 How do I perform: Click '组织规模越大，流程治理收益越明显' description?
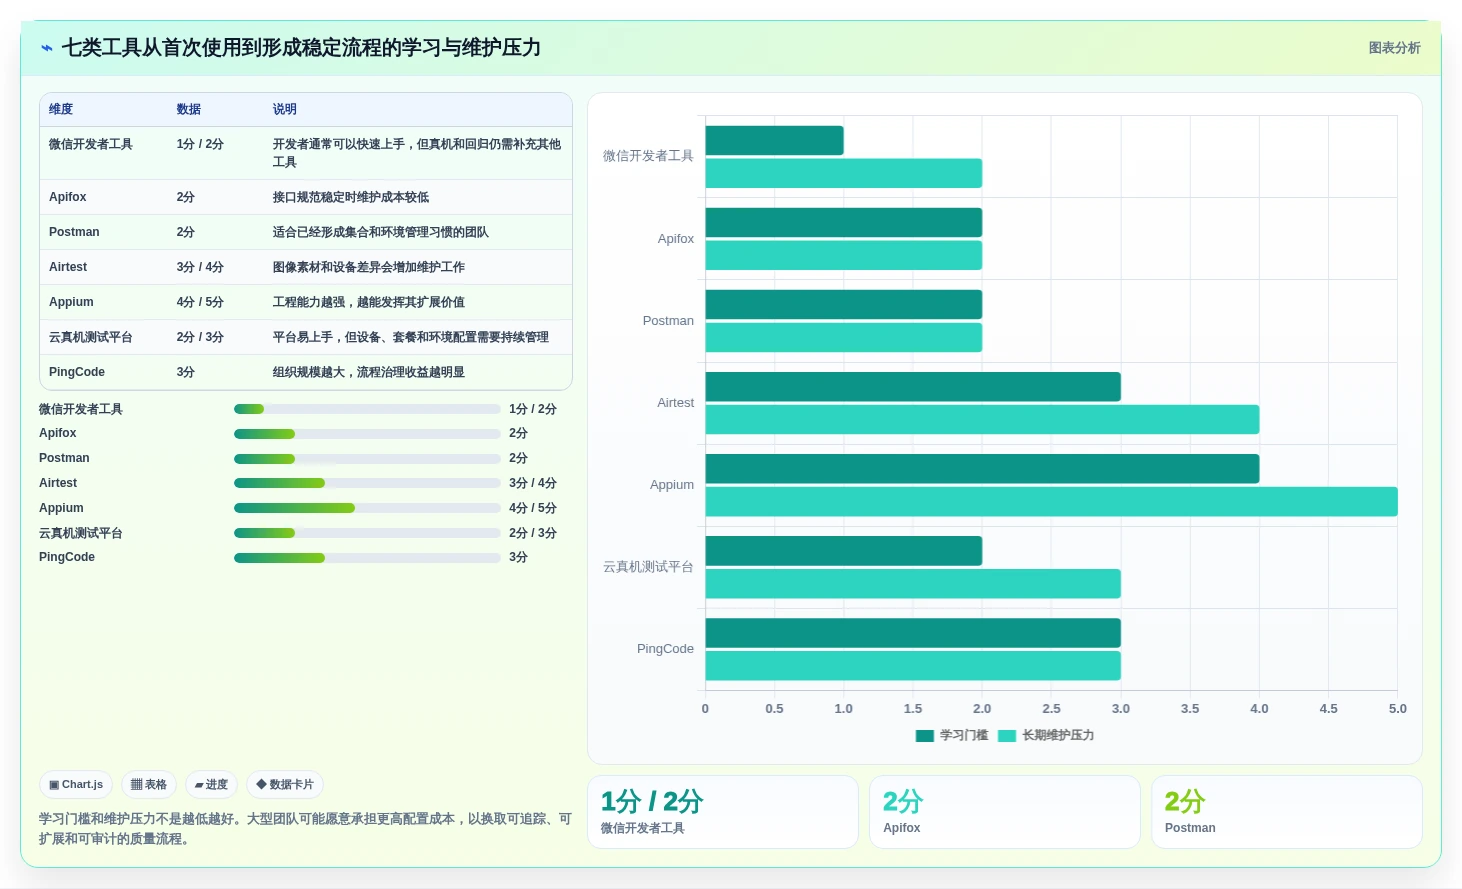pyautogui.click(x=369, y=372)
